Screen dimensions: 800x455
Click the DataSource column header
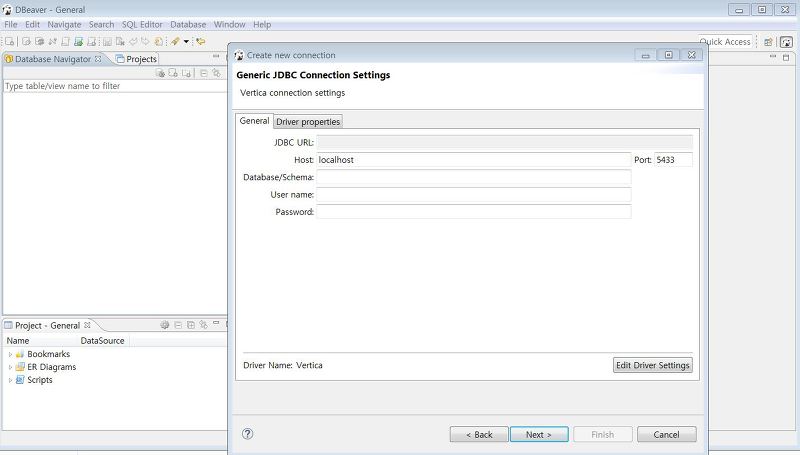pyautogui.click(x=103, y=340)
